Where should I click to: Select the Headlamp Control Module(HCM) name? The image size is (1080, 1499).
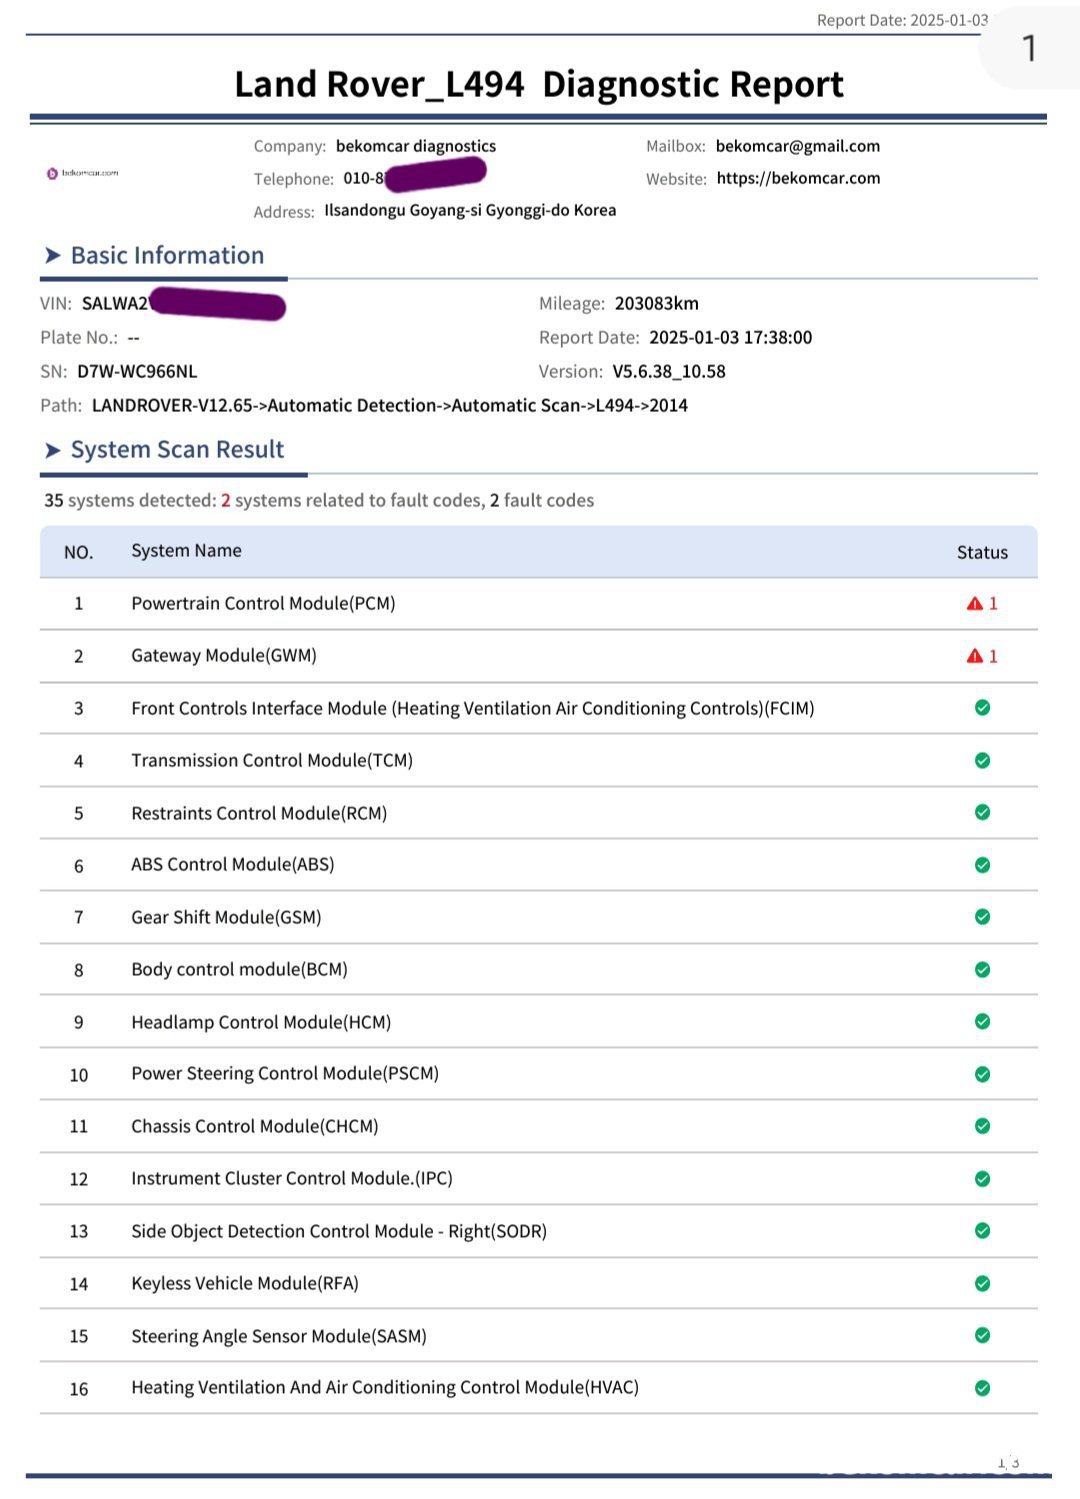(261, 1022)
